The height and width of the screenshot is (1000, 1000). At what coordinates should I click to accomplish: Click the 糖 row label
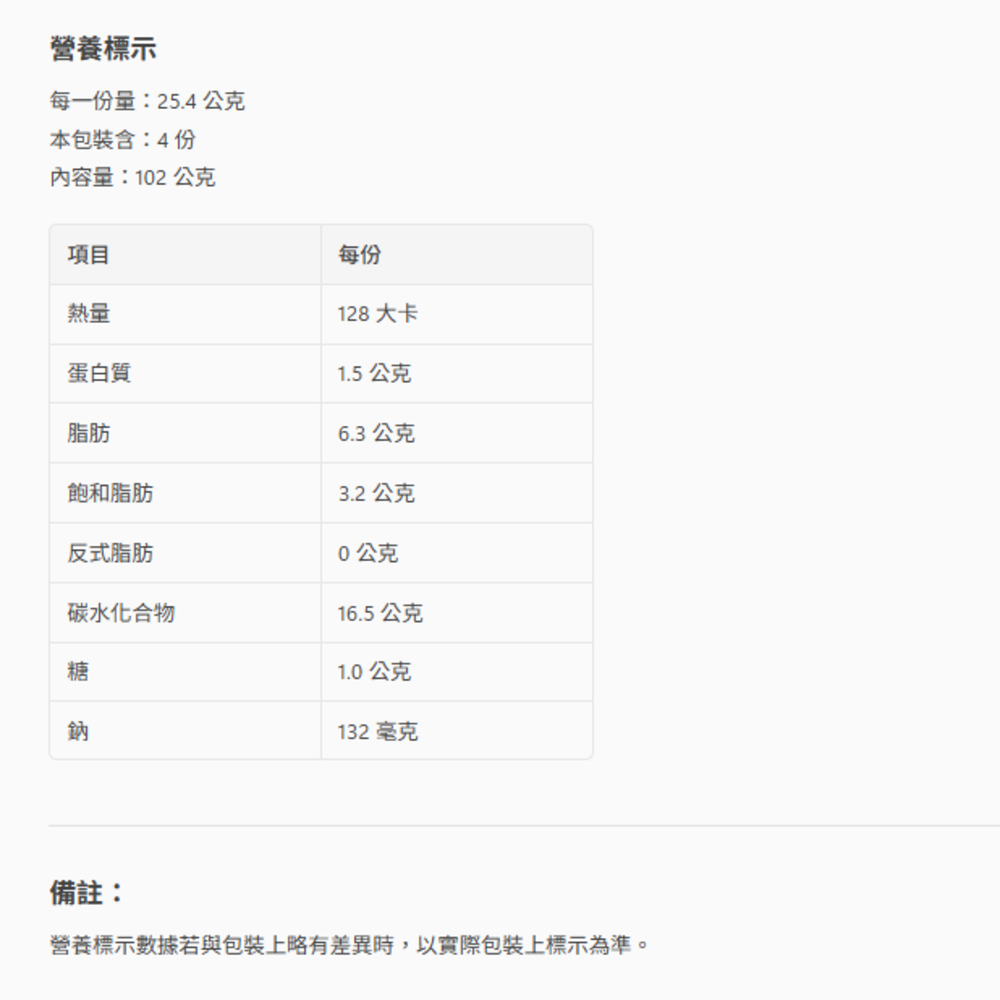tap(78, 672)
